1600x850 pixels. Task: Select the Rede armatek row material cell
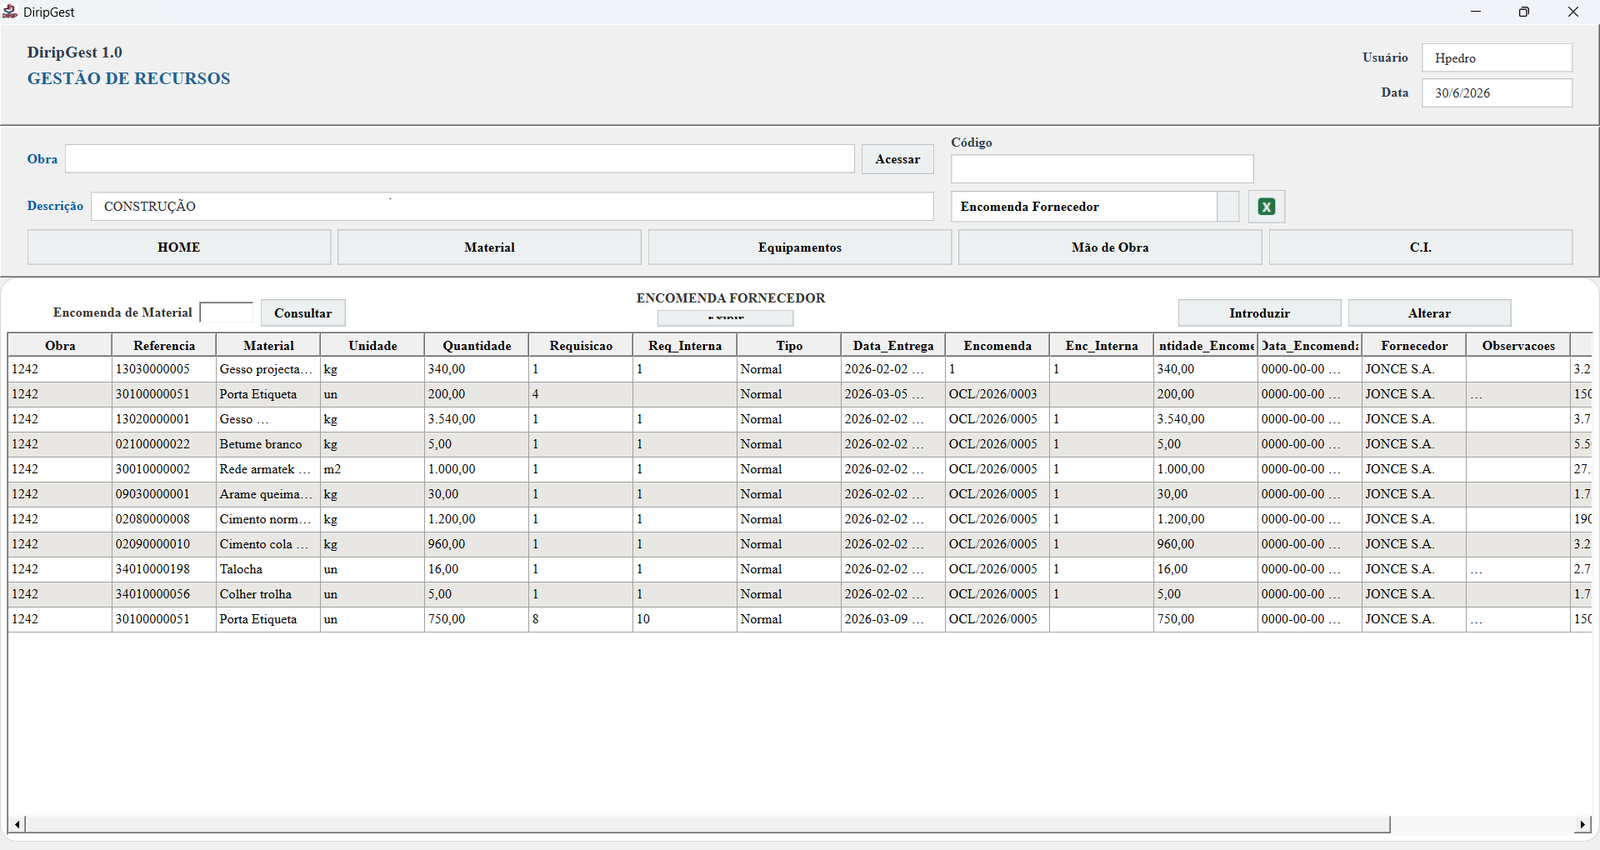pyautogui.click(x=269, y=469)
